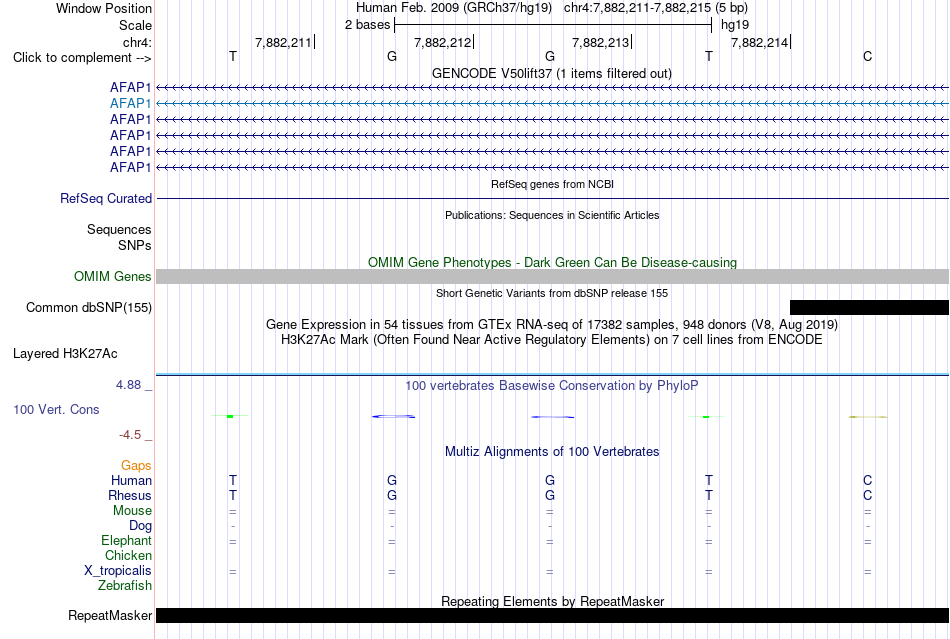The height and width of the screenshot is (639, 950).
Task: Click the 100 Vert. Cons track label
Action: pos(56,409)
